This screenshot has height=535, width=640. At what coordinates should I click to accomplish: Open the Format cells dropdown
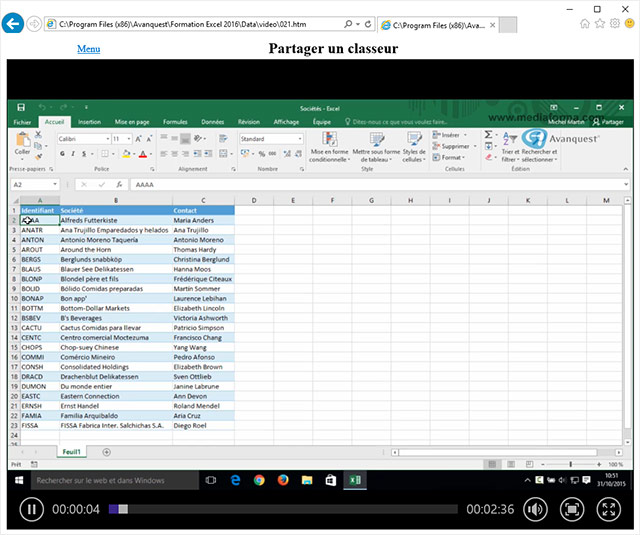449,157
